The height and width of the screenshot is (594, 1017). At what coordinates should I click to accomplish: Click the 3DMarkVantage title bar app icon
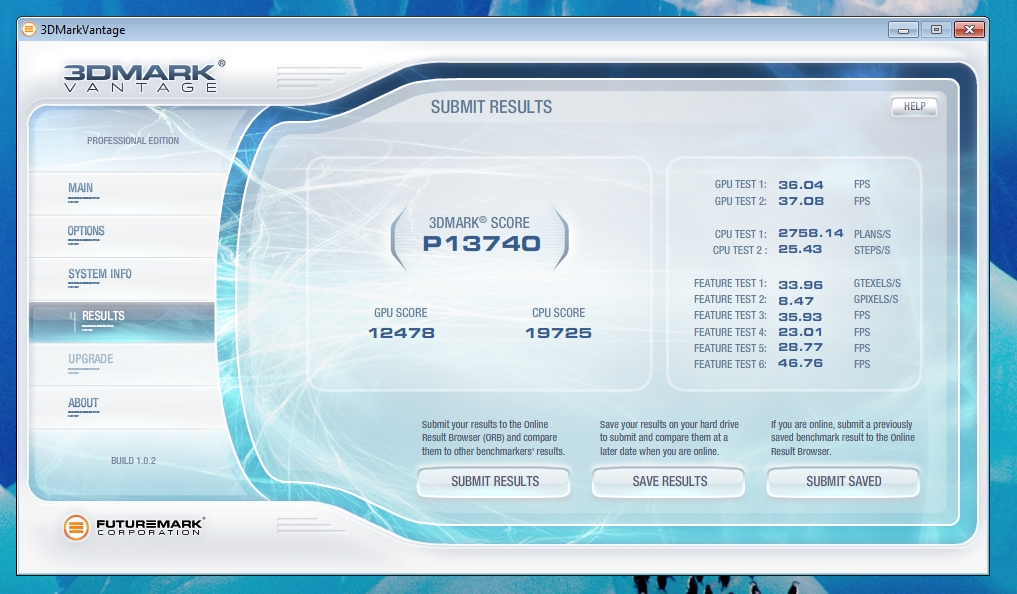(x=28, y=29)
